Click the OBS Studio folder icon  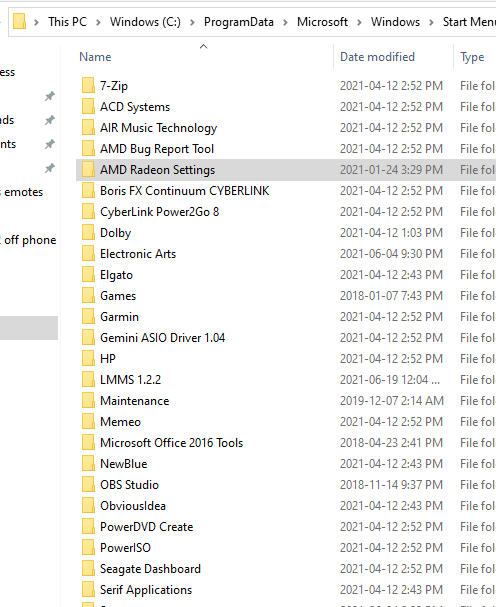(x=88, y=484)
